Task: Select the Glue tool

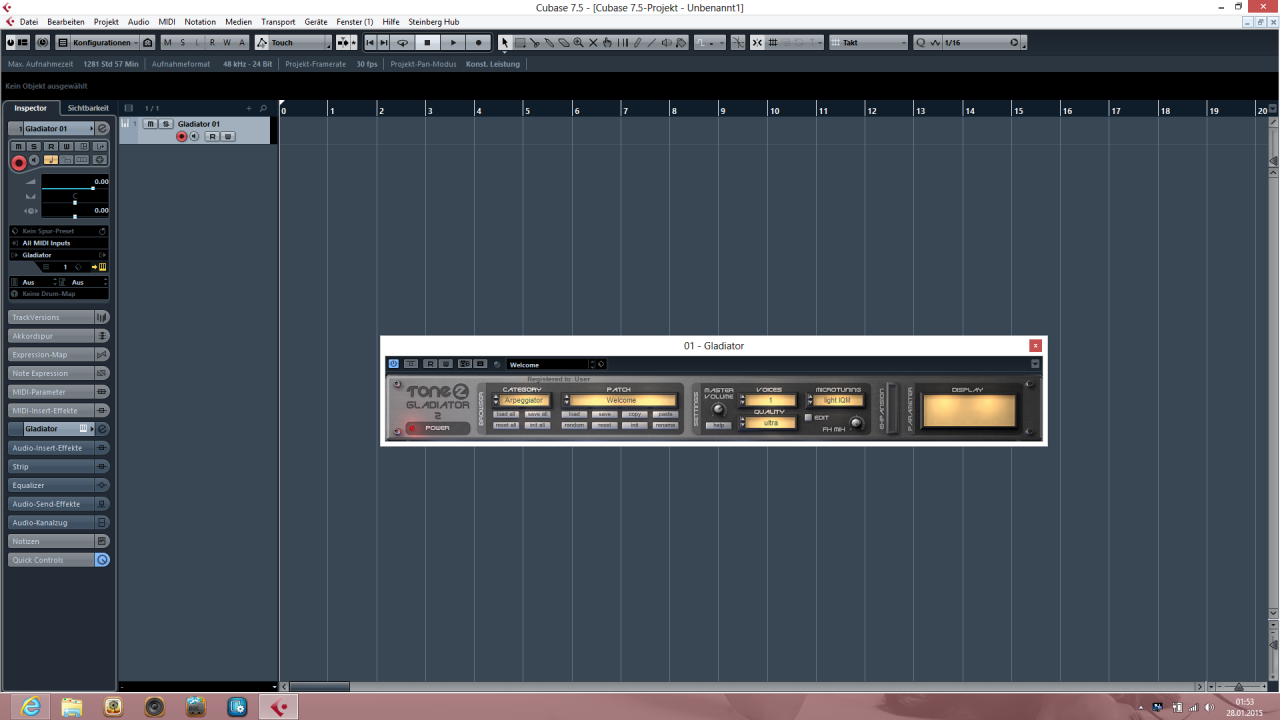Action: (x=550, y=43)
